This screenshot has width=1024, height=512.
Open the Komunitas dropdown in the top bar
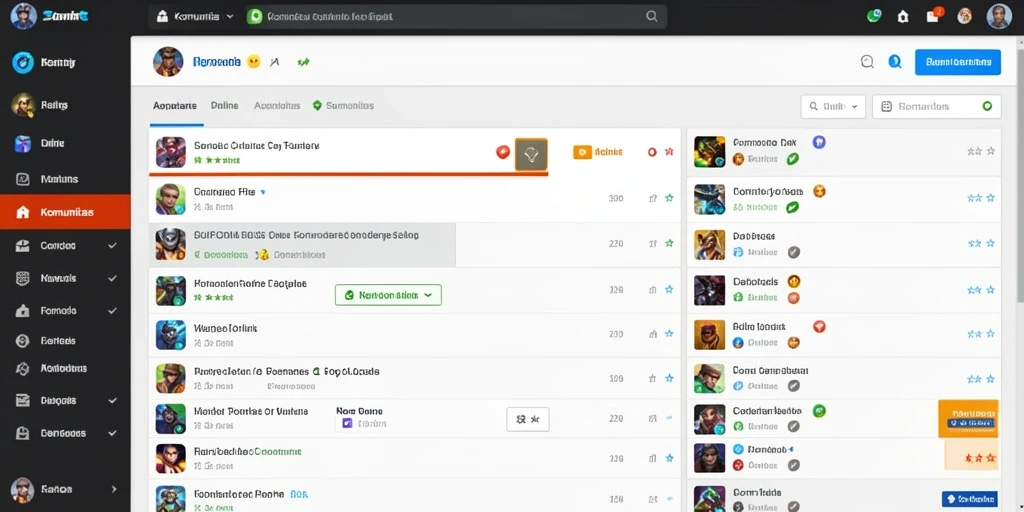(195, 16)
